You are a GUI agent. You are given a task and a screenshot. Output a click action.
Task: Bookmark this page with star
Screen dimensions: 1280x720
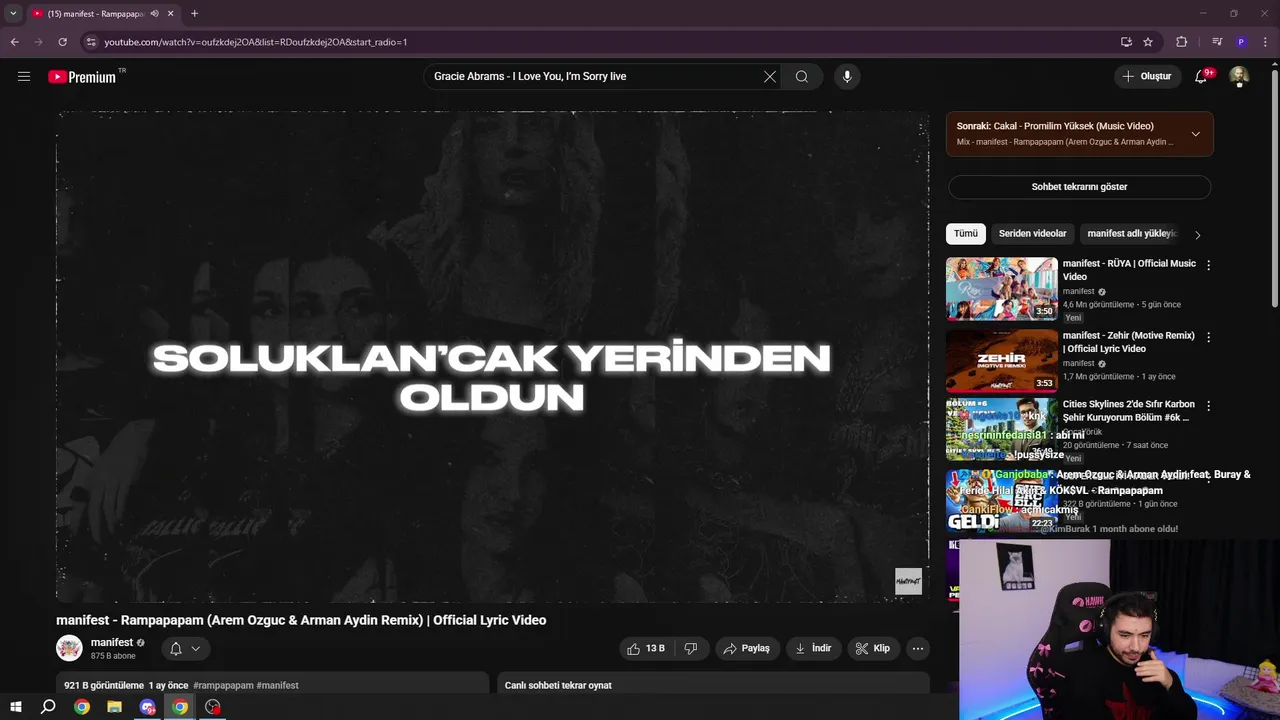(x=1148, y=42)
